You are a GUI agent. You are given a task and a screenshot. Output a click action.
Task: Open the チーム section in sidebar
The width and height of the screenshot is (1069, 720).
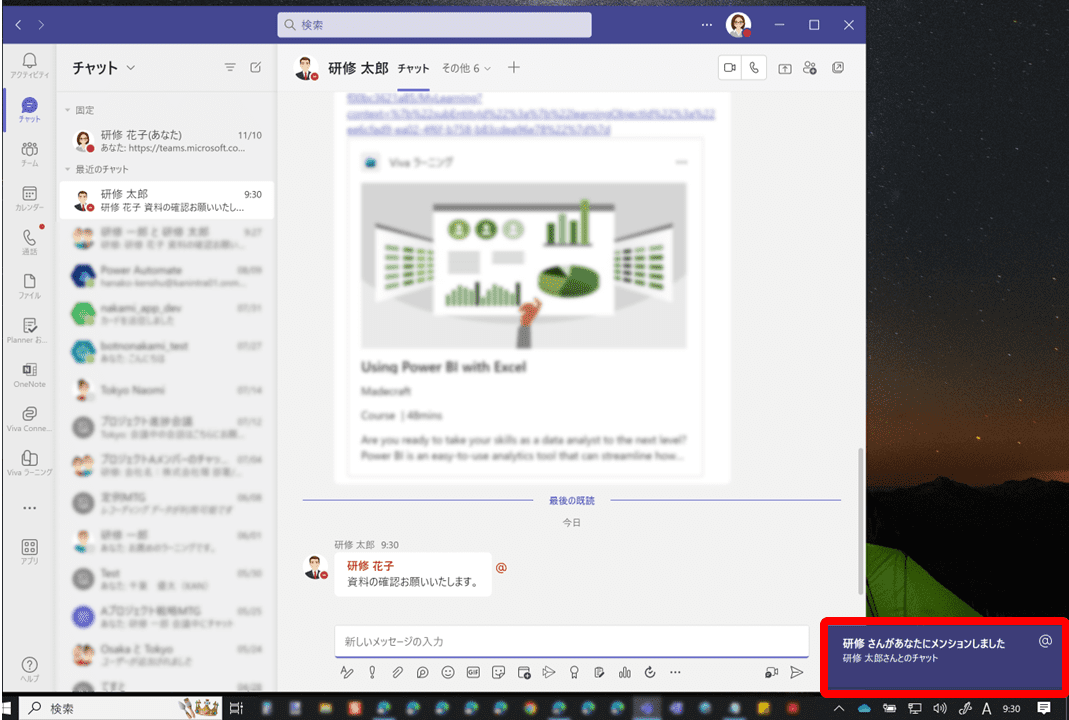coord(29,154)
